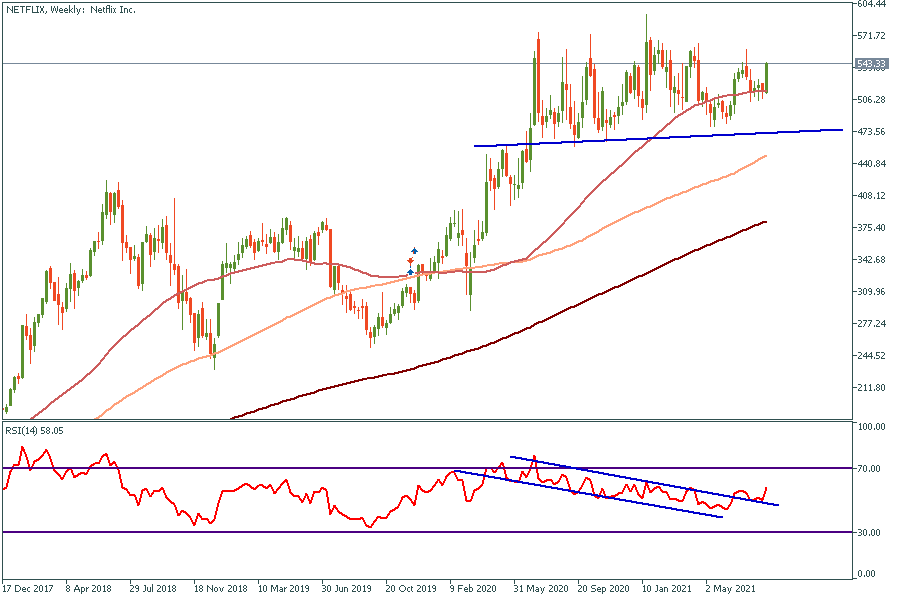Click the '9 Feb 2020' date label

click(473, 589)
